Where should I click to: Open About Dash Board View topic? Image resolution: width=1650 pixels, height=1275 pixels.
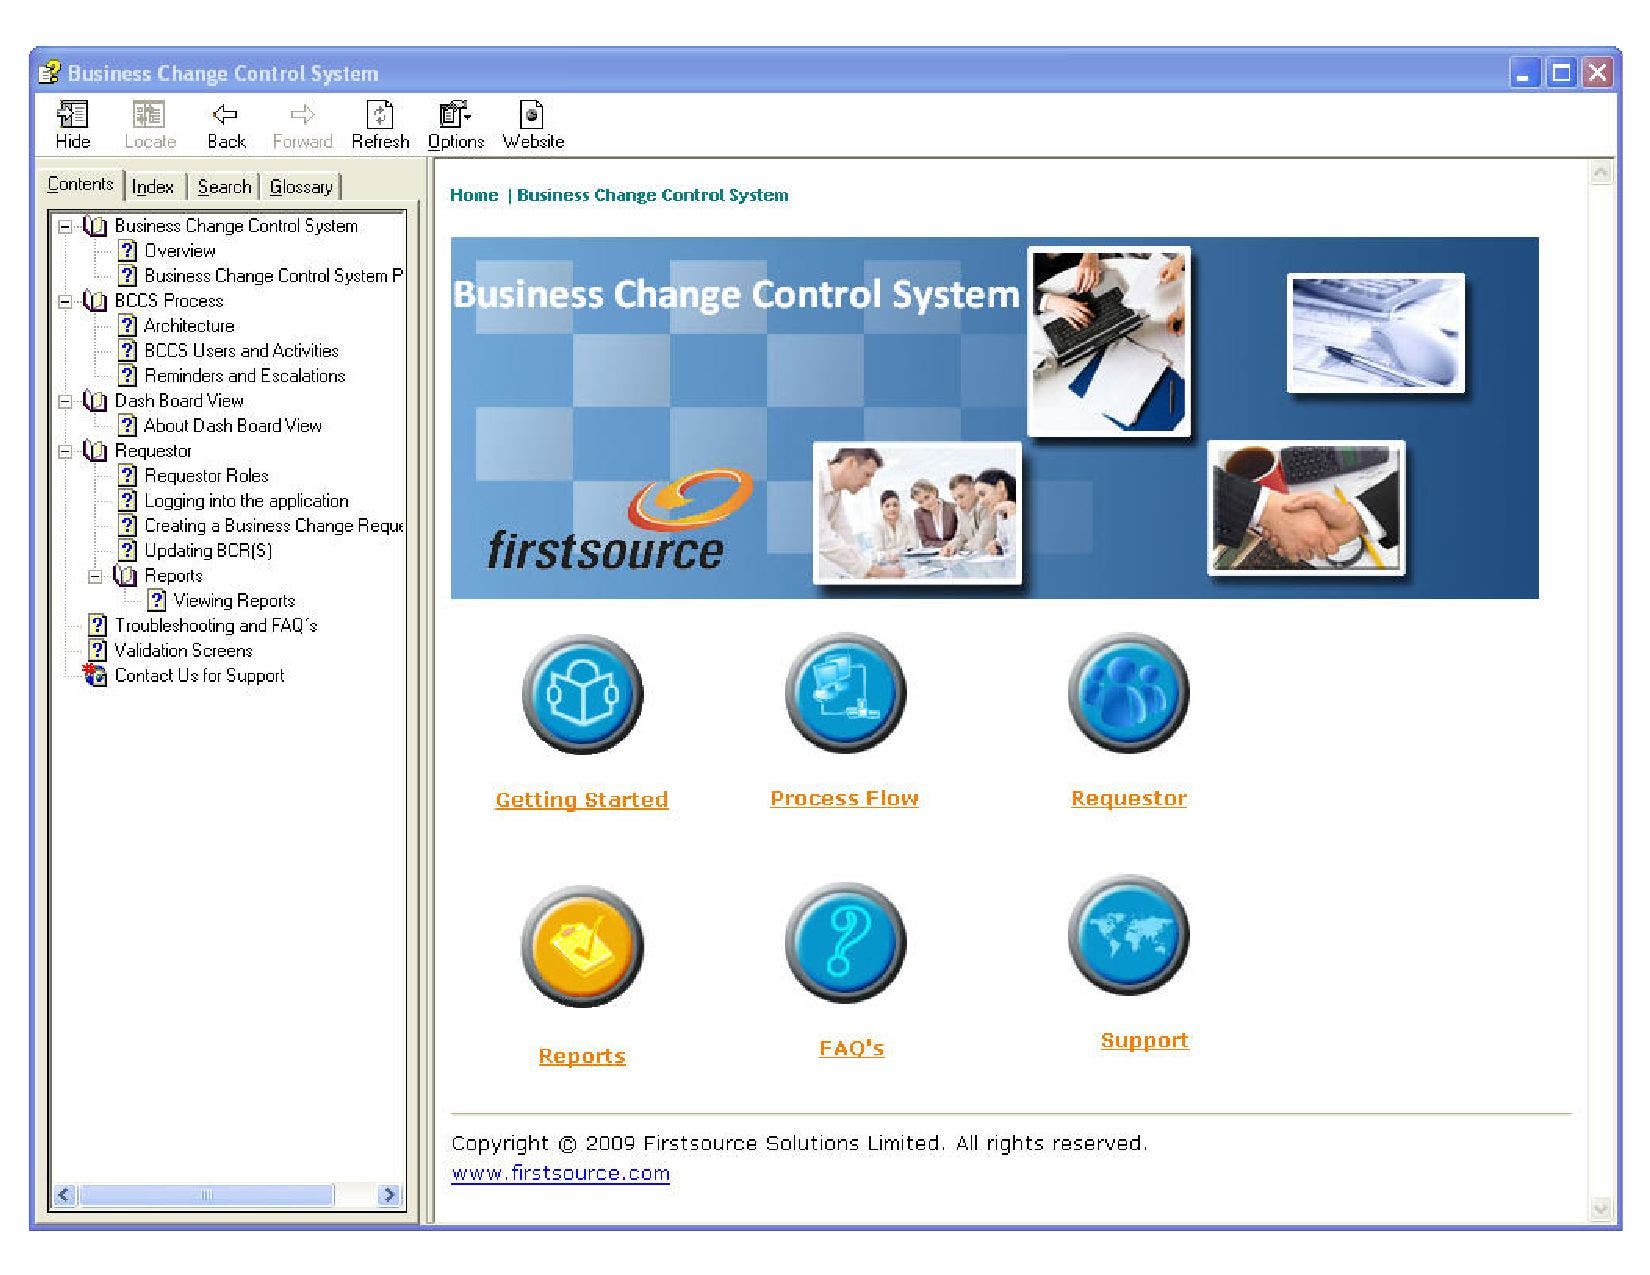[233, 426]
